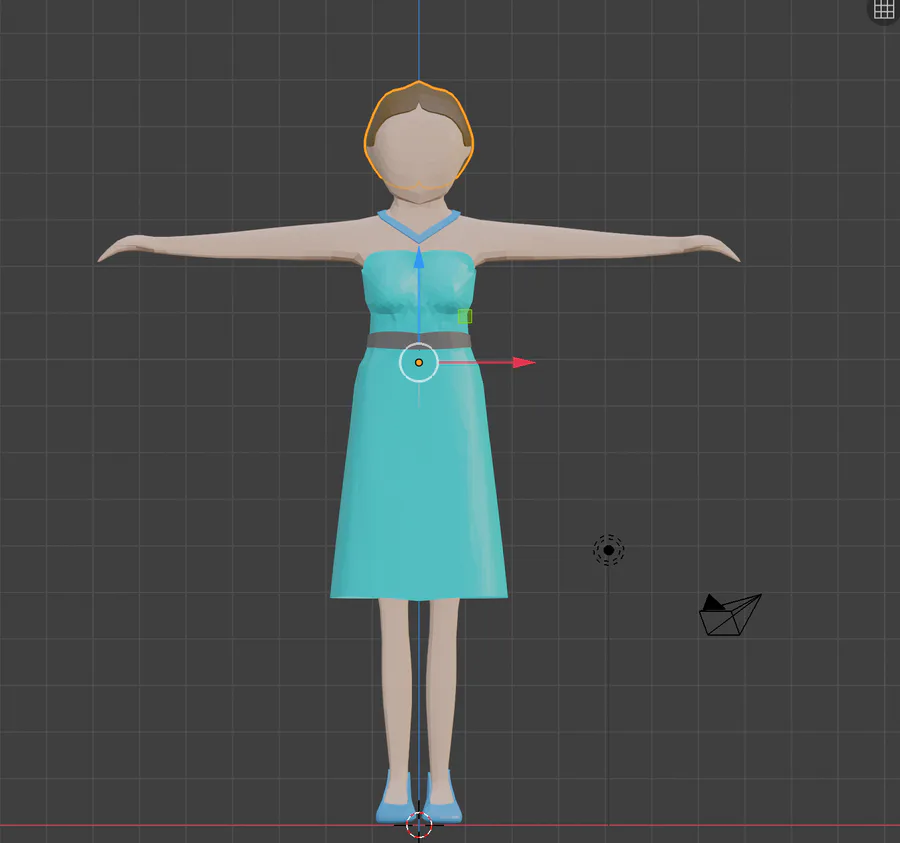
Task: Select the point light object
Action: 608,550
